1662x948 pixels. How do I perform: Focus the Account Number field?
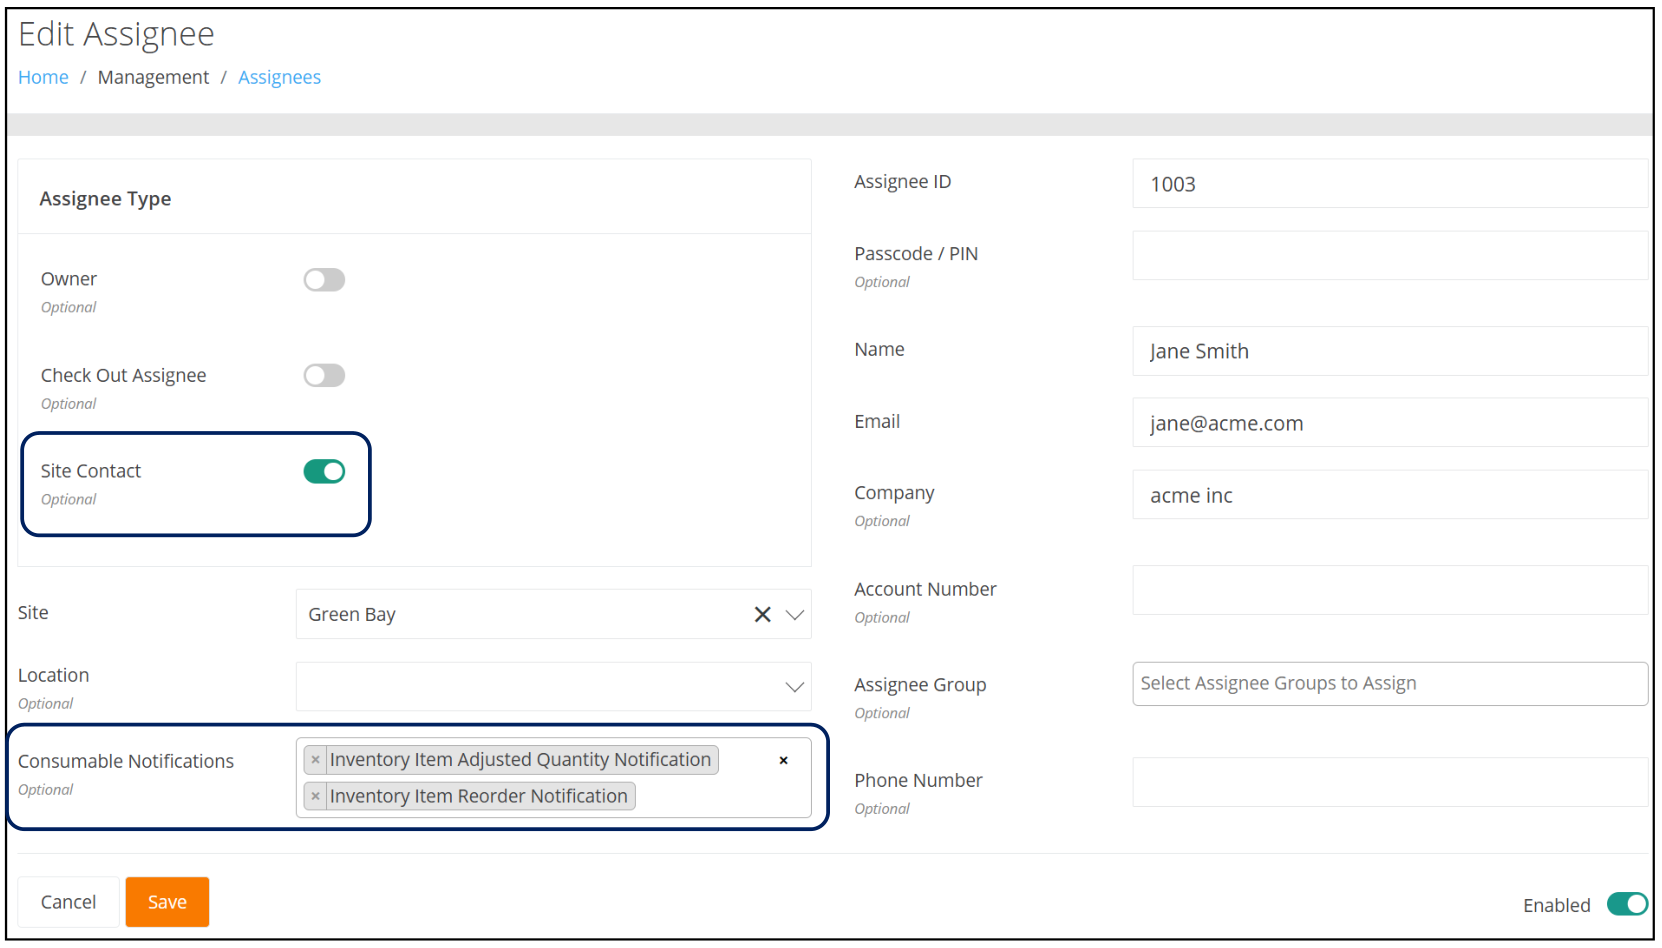[x=1390, y=590]
